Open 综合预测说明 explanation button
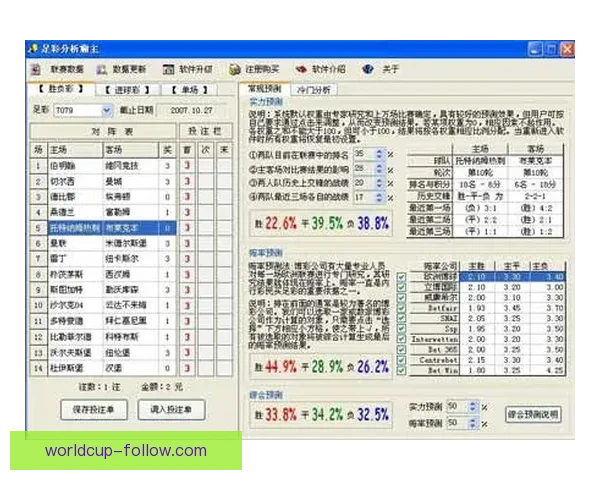The height and width of the screenshot is (480, 600). [533, 414]
